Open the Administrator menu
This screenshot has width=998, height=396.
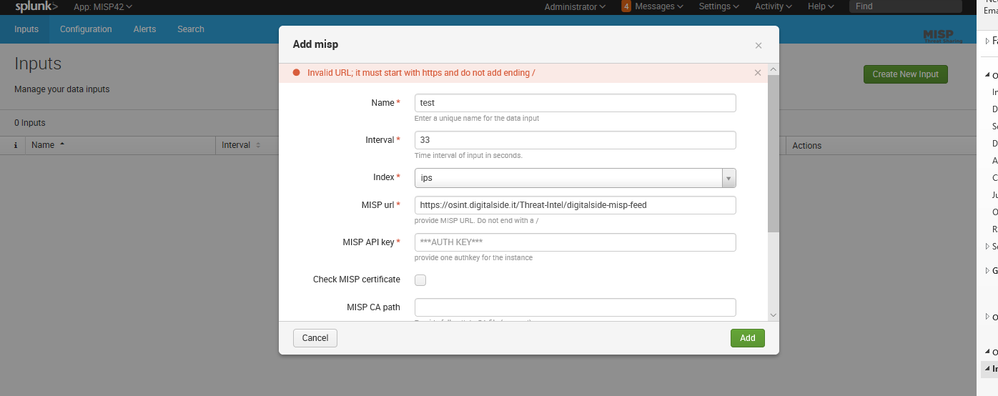pos(575,6)
